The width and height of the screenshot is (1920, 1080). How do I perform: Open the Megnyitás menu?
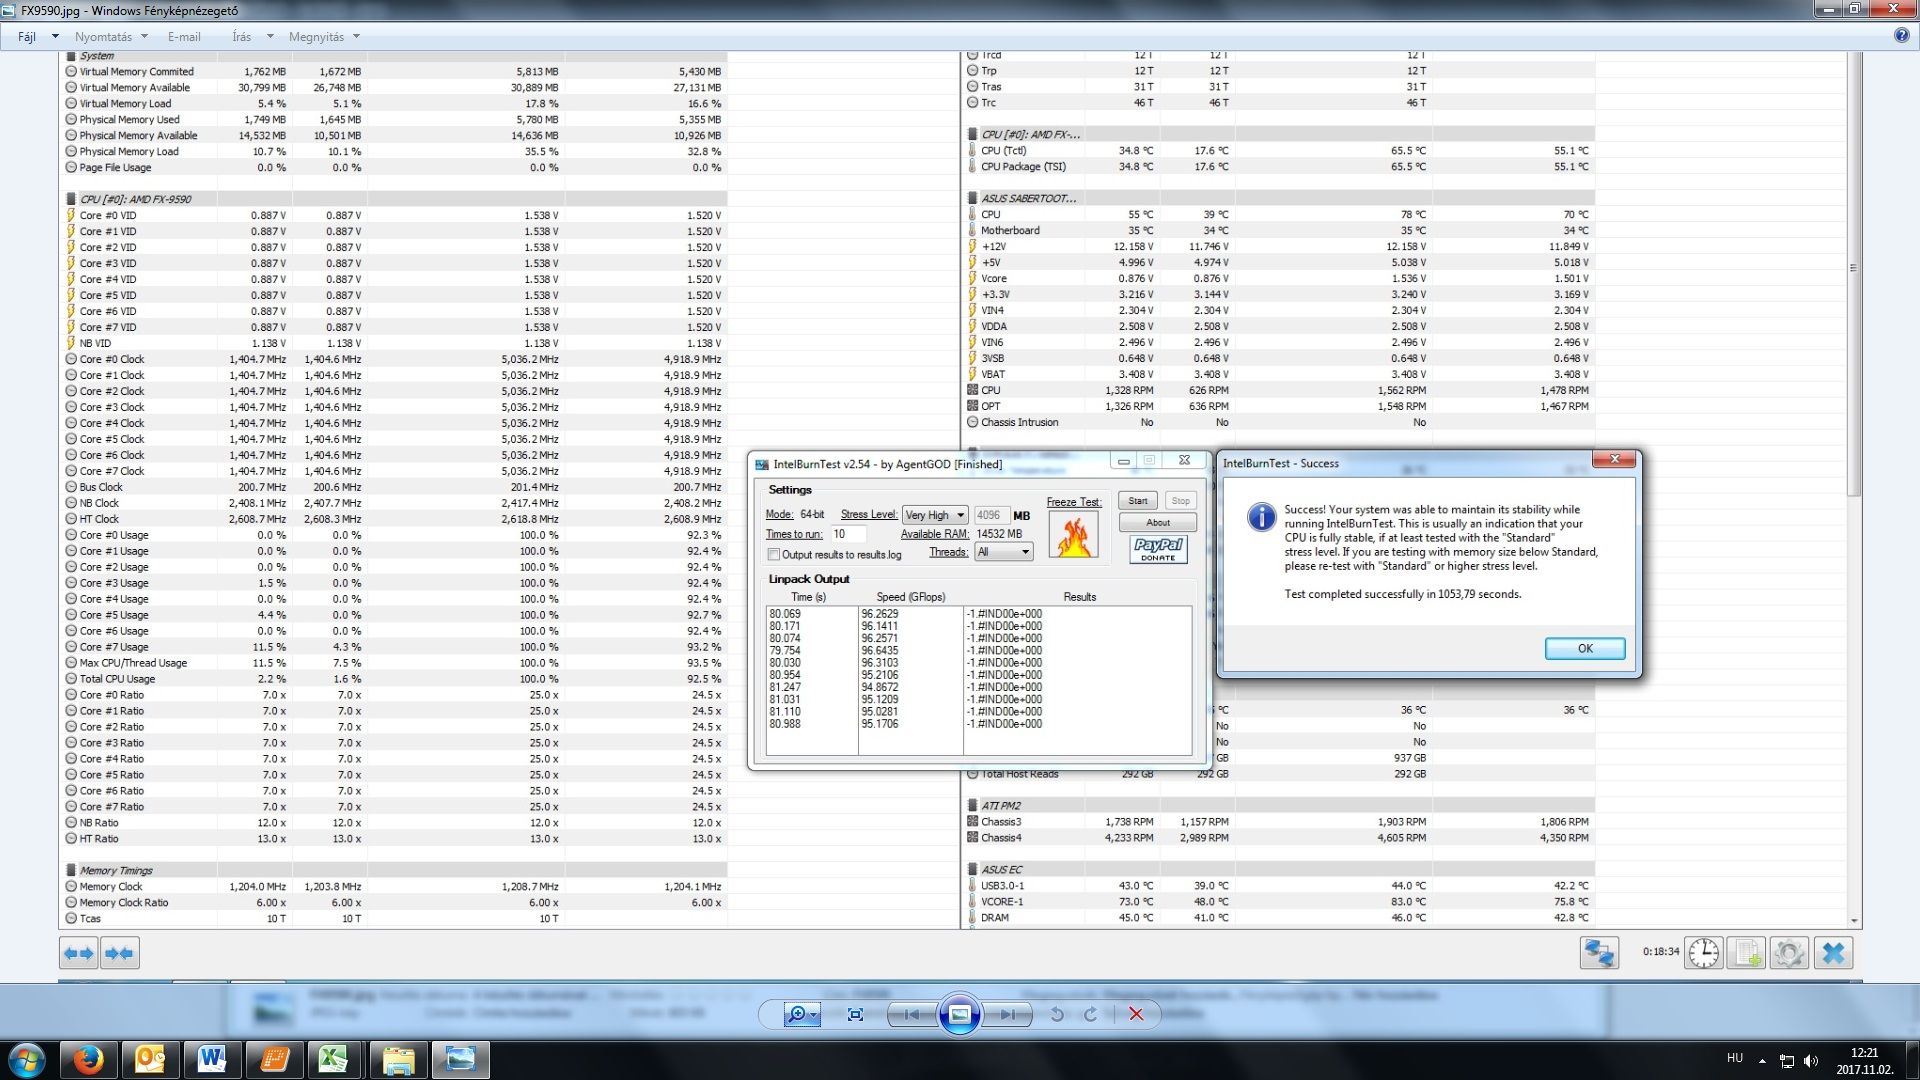(x=316, y=37)
